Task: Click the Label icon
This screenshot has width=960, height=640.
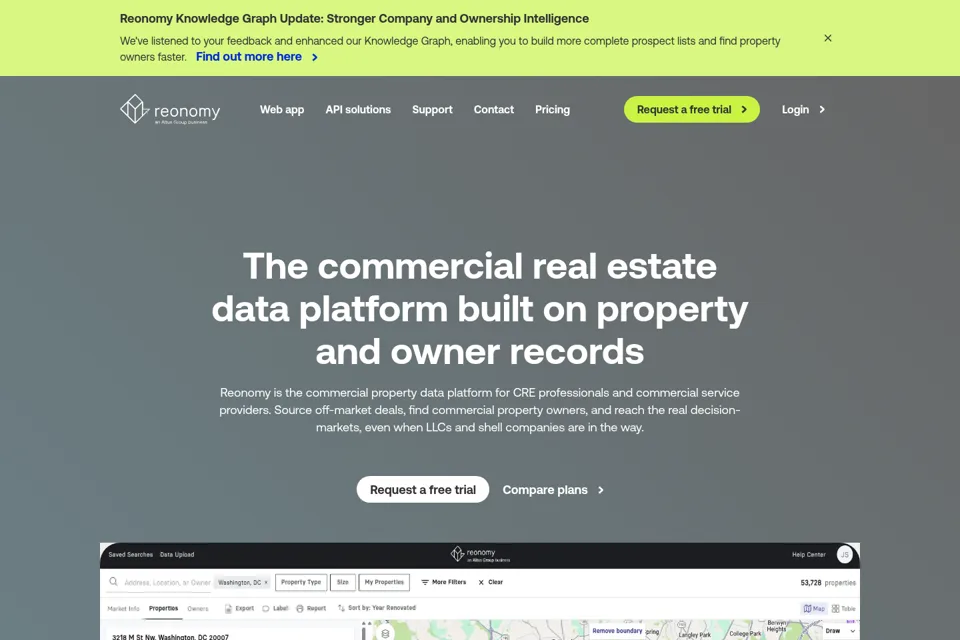Action: point(266,609)
